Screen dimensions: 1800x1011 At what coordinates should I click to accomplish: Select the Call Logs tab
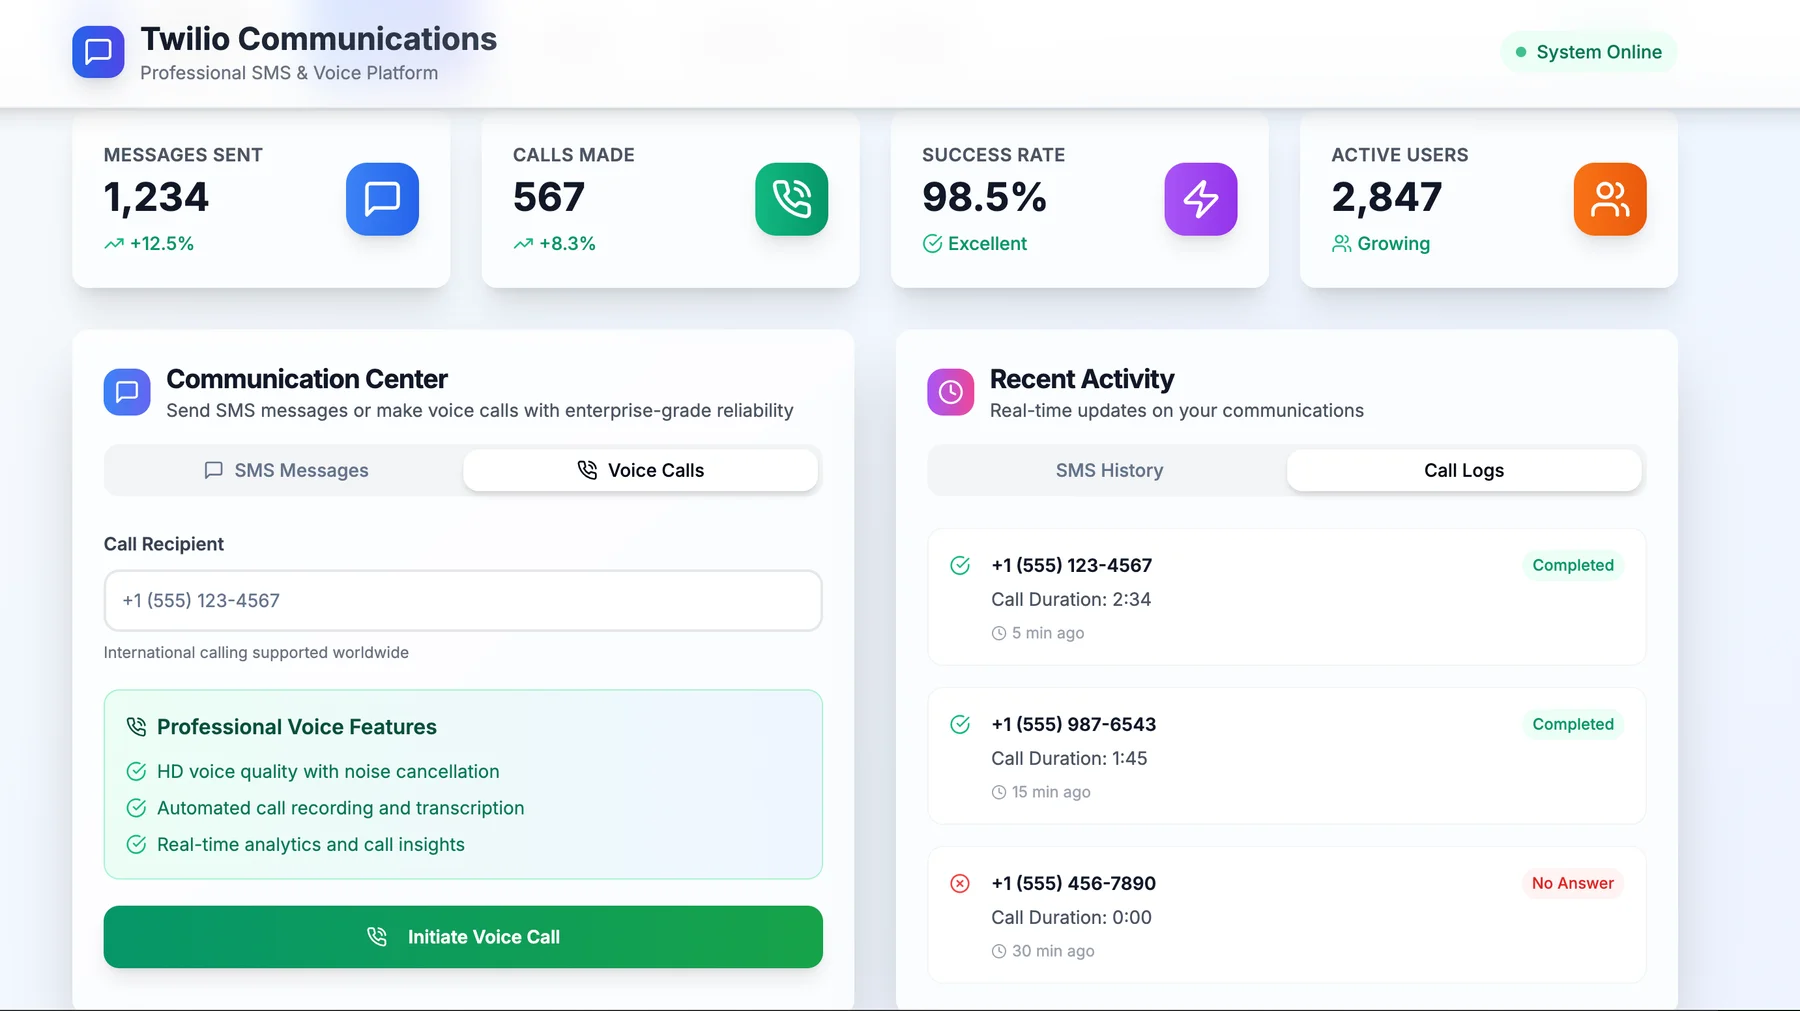tap(1464, 471)
